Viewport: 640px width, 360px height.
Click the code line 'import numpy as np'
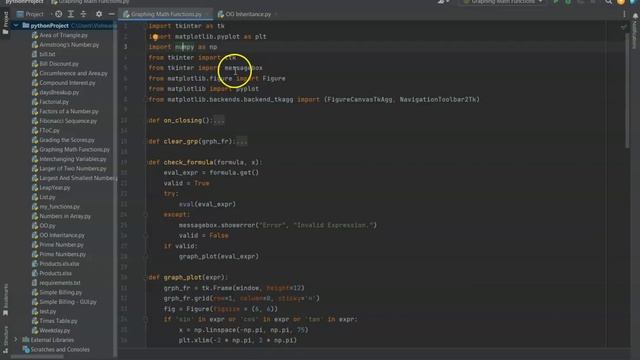[x=182, y=47]
